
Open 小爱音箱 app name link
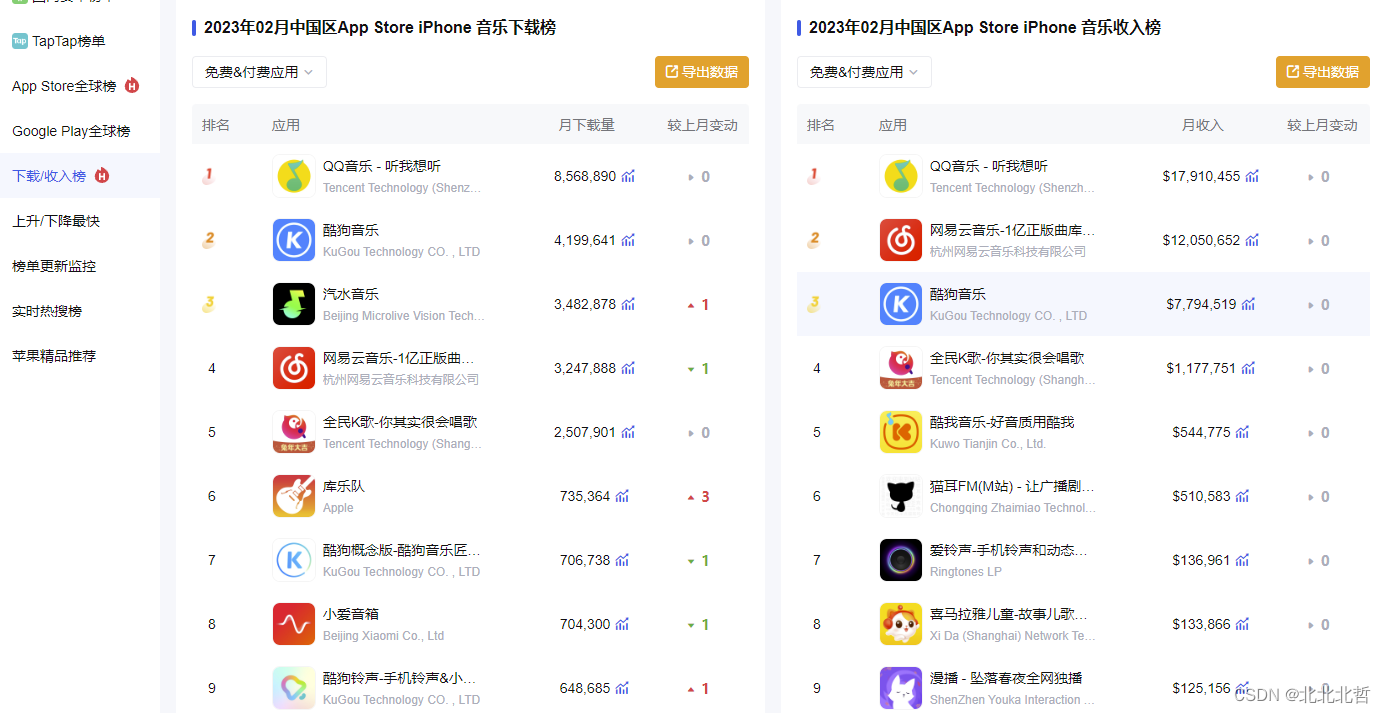point(351,614)
